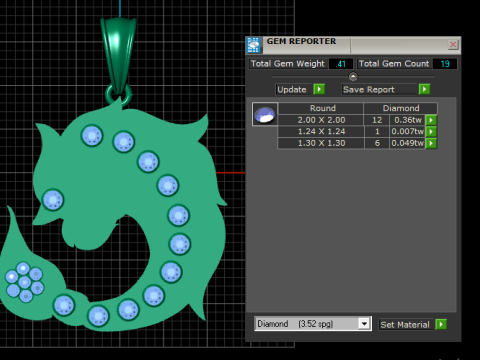The height and width of the screenshot is (360, 480).
Task: Click the Gem Reporter panel icon
Action: (x=254, y=45)
